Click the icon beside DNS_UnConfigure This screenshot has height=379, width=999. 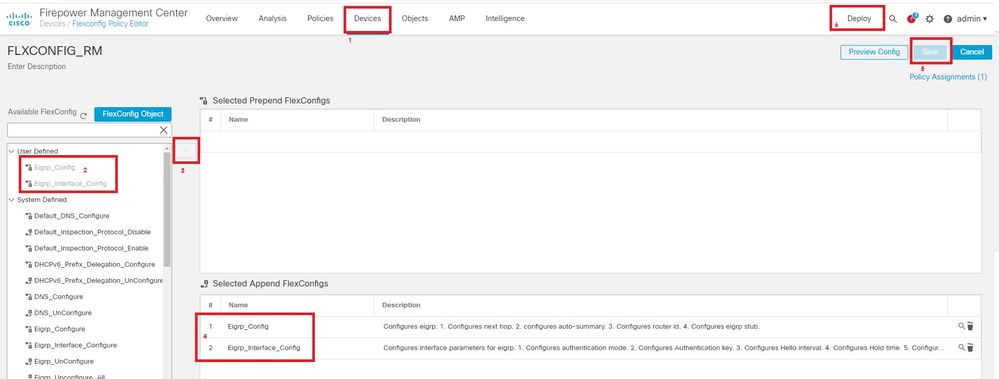coord(29,313)
